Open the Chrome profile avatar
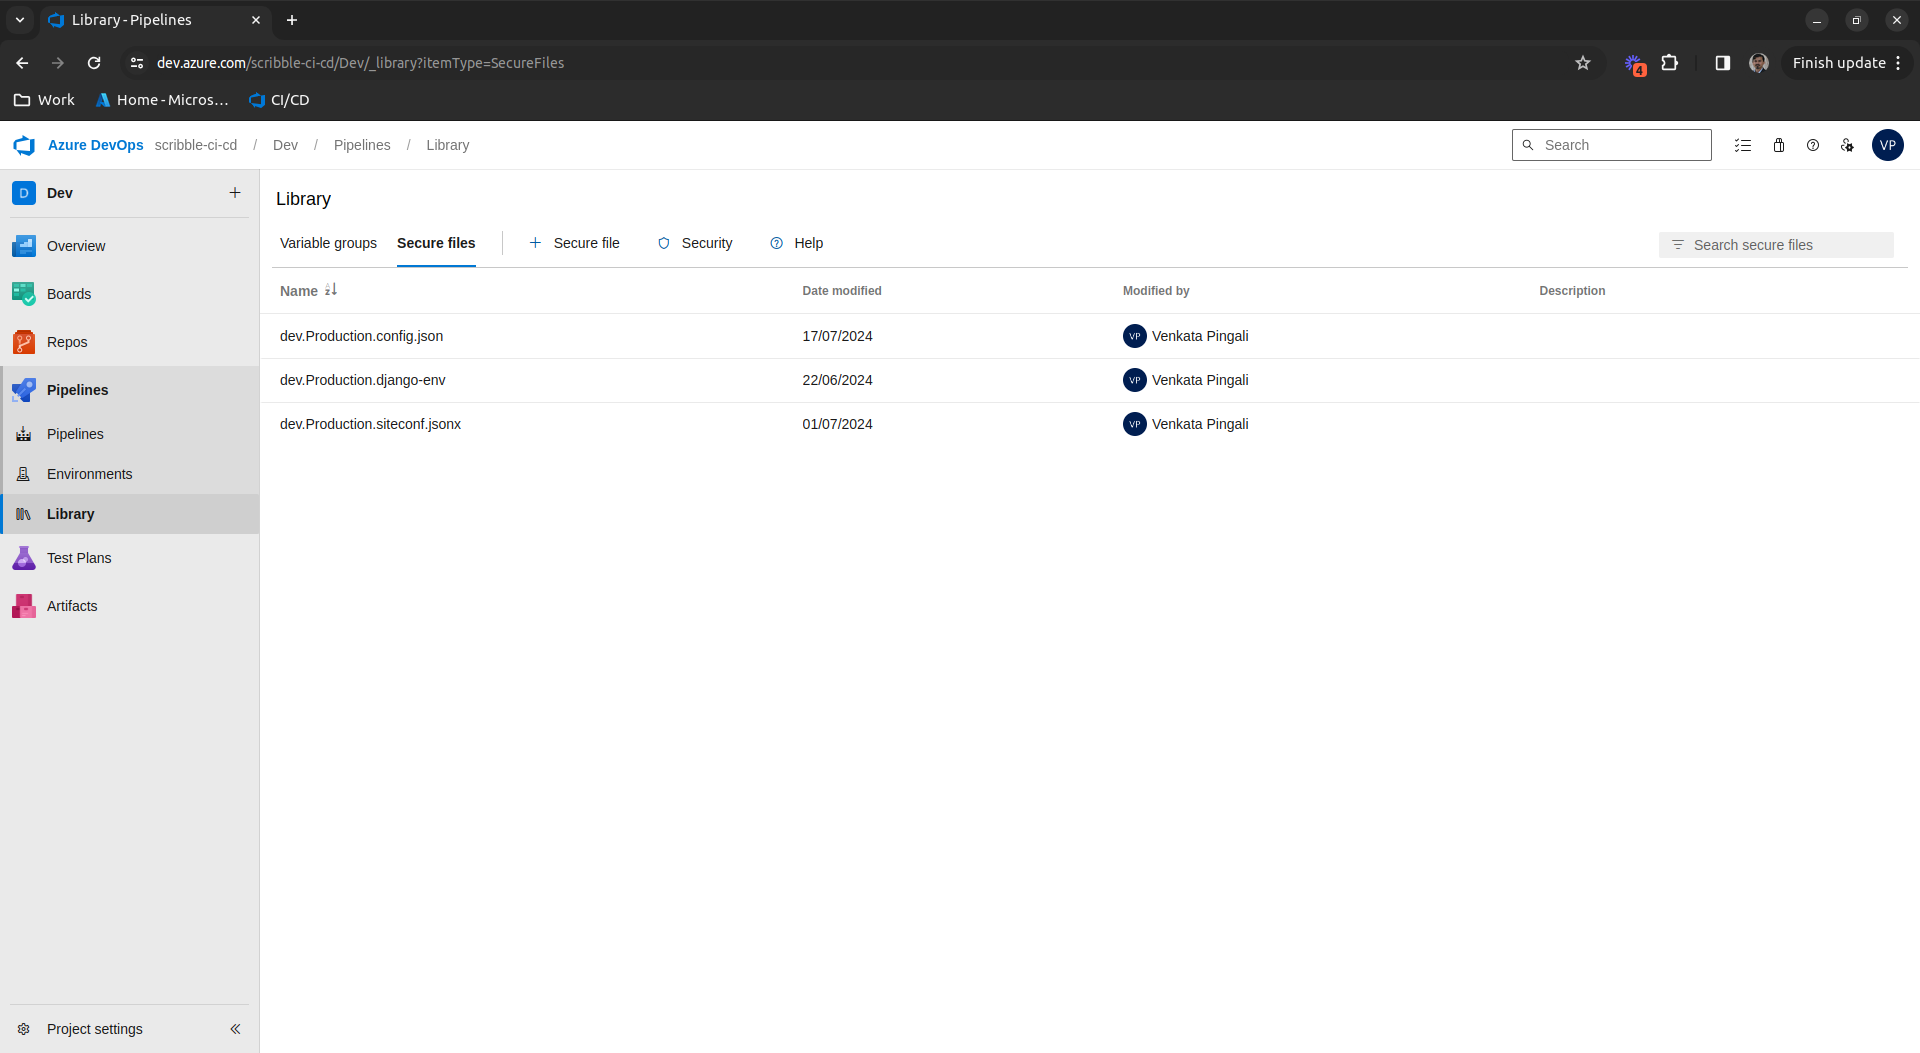The height and width of the screenshot is (1053, 1920). [1759, 63]
